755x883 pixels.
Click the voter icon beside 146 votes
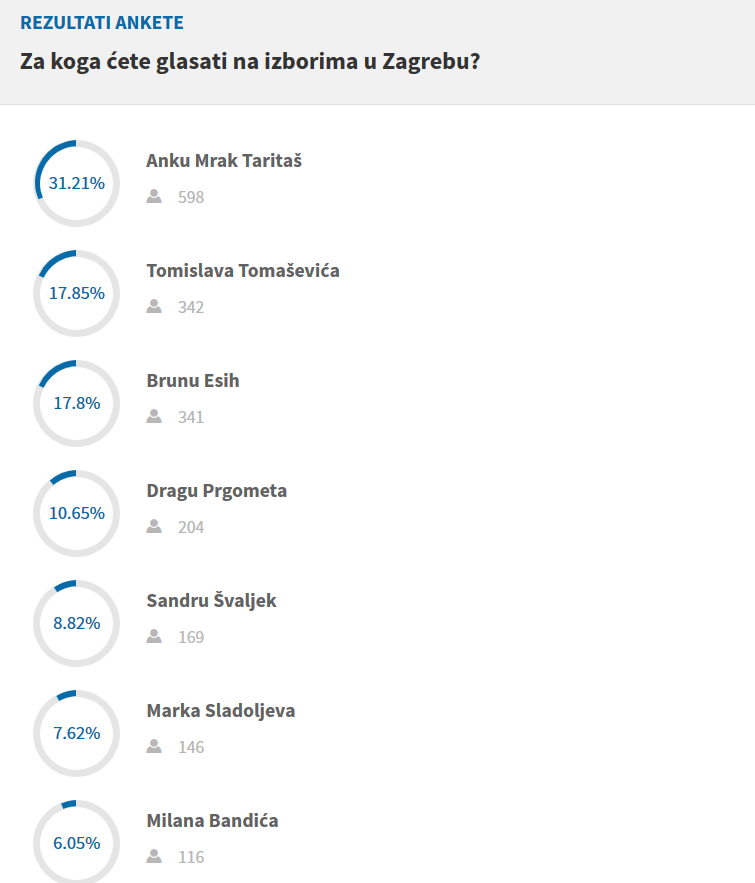(154, 747)
